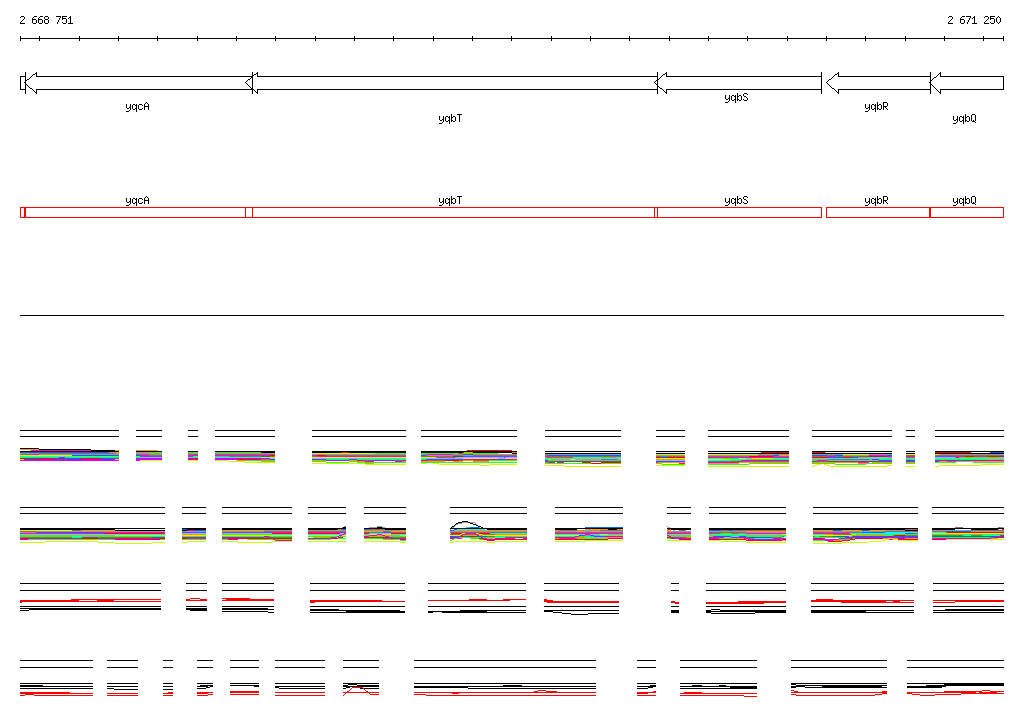Click the yqbS gene arrow

[x=737, y=83]
